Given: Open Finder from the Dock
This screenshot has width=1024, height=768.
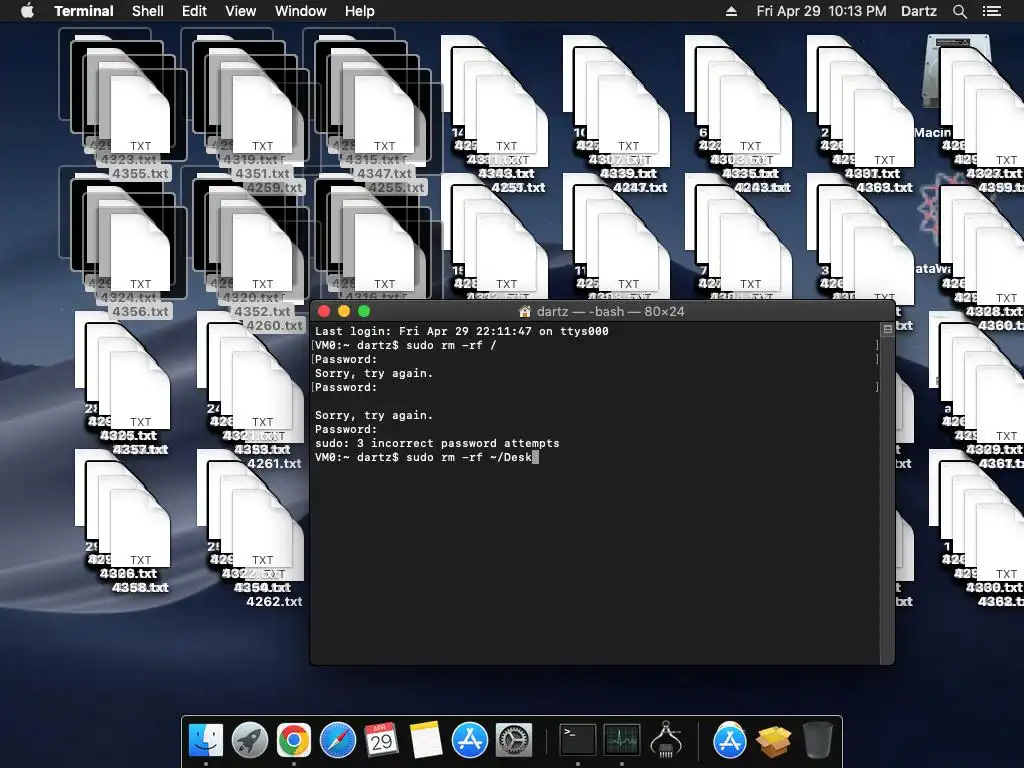Looking at the screenshot, I should pos(206,741).
